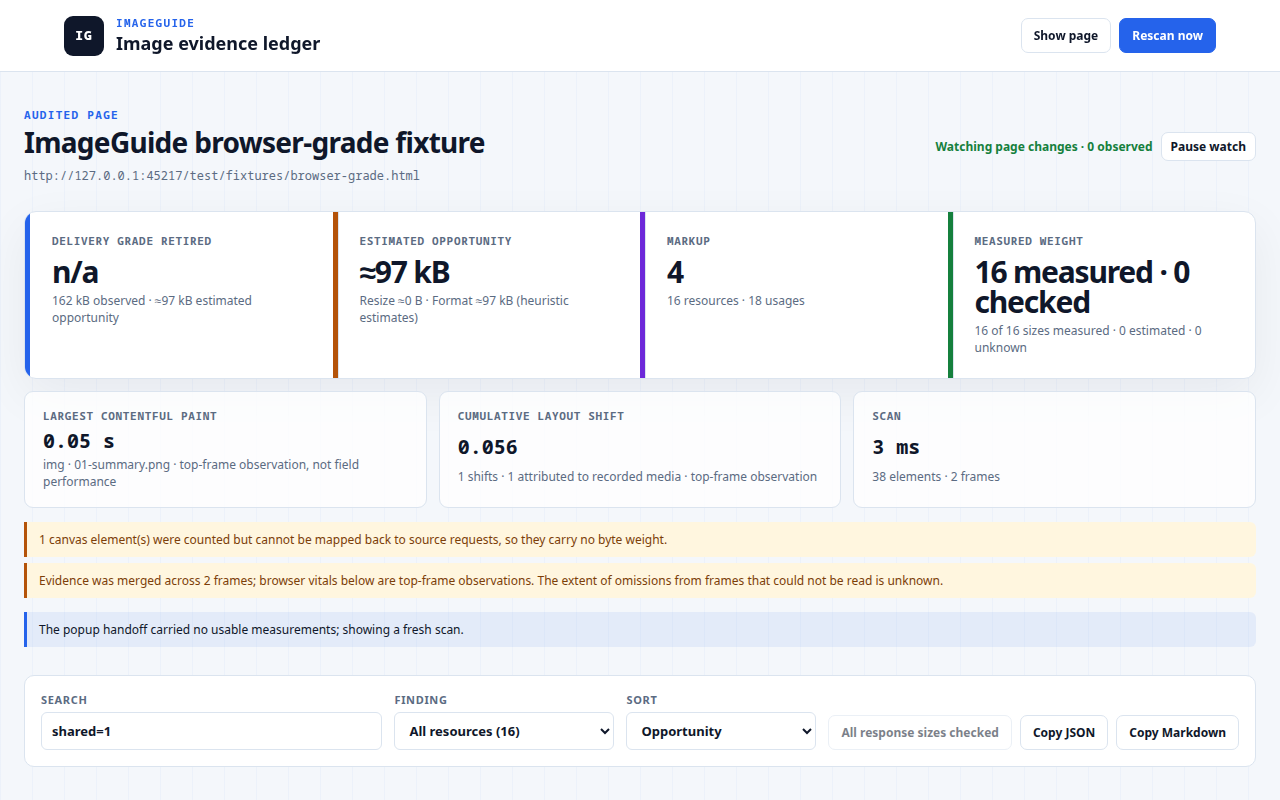Click the Largest Contentful Paint 0.05 s value

[x=79, y=441]
